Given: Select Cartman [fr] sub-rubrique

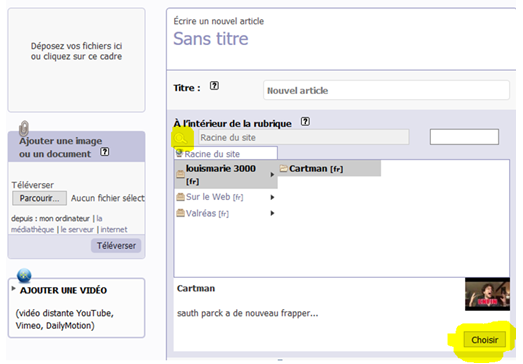Looking at the screenshot, I should pyautogui.click(x=329, y=169).
